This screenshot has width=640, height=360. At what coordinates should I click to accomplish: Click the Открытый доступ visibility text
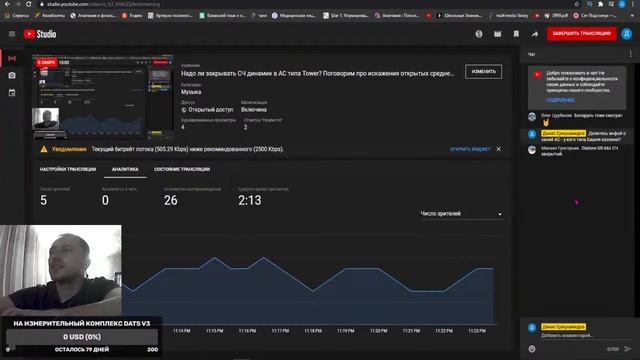[211, 110]
